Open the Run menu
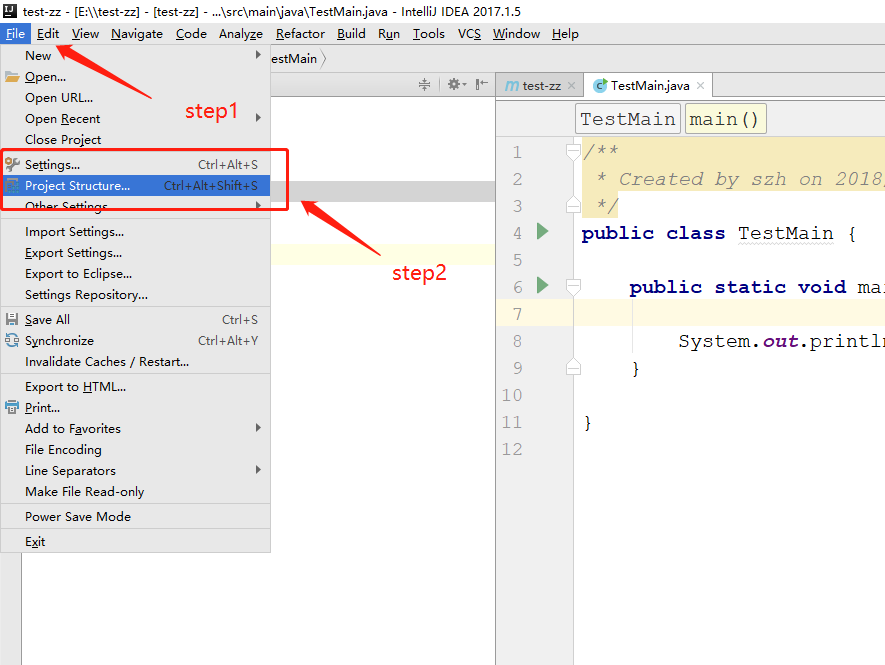 click(x=389, y=34)
